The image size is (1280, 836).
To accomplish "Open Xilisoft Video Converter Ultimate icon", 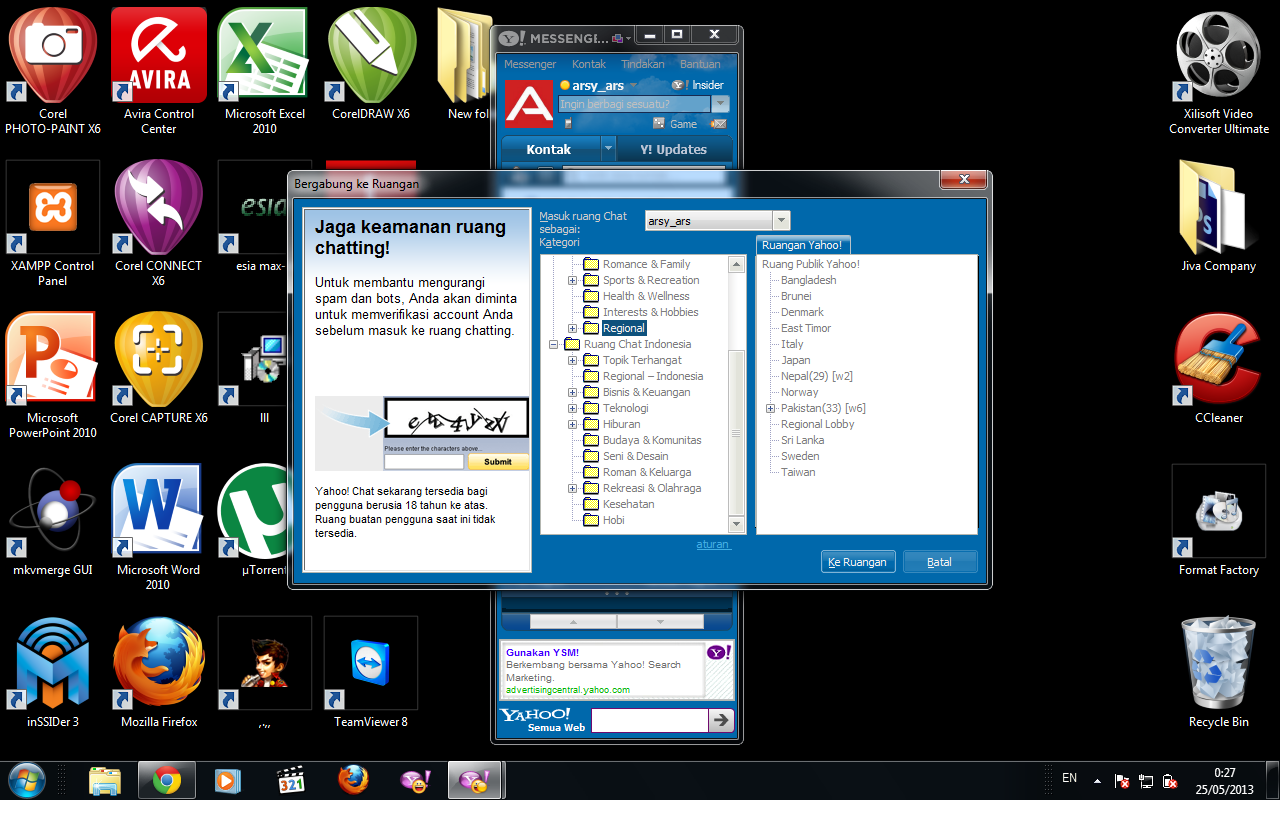I will [1218, 71].
